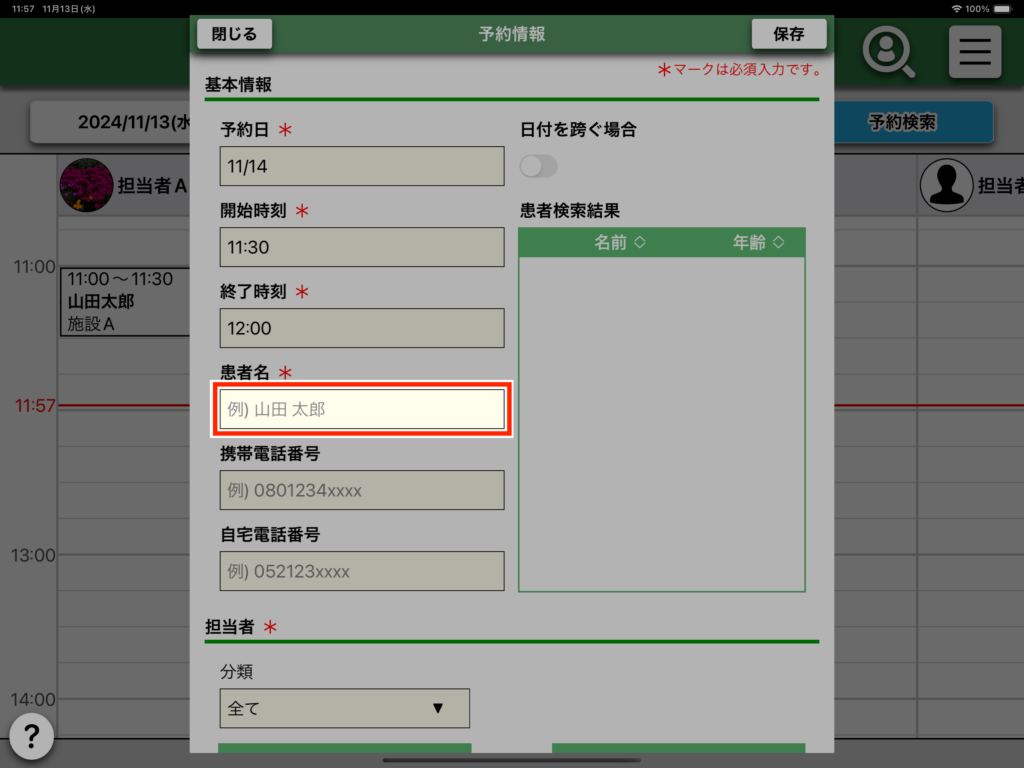Tap the 担当者A flower avatar
1024x768 pixels.
point(86,185)
